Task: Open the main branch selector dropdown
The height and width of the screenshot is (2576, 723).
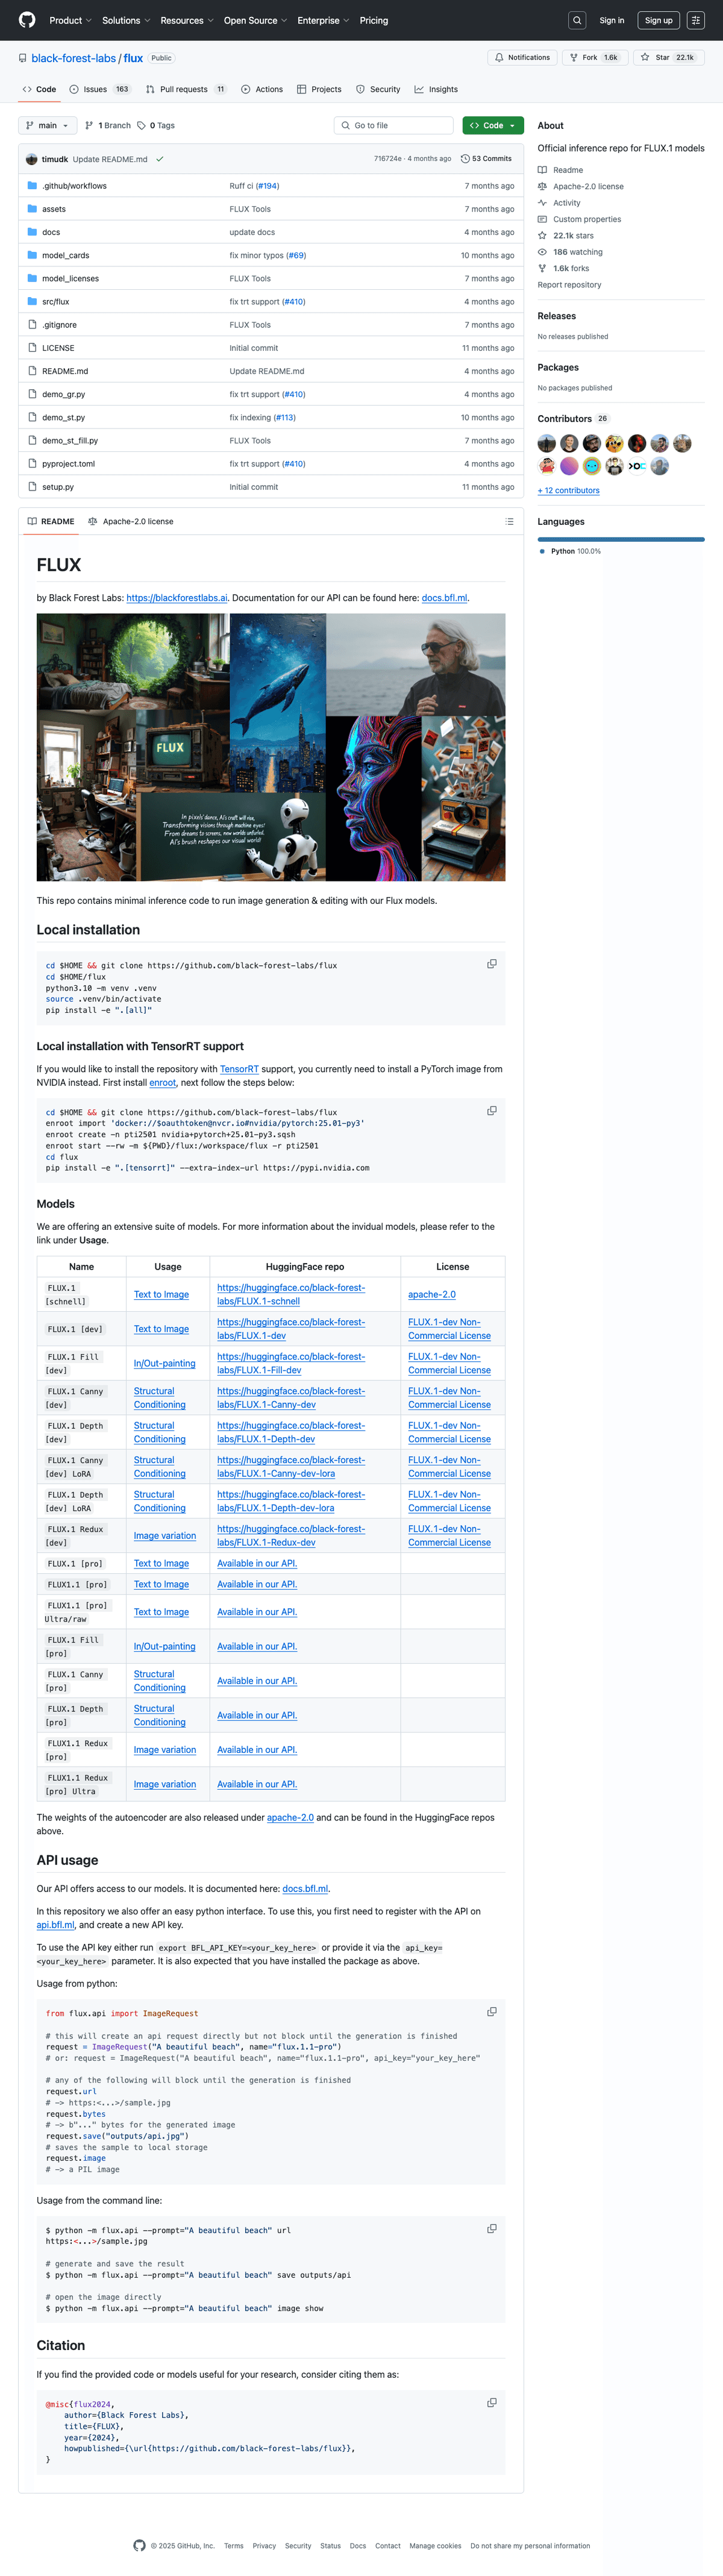Action: (48, 126)
